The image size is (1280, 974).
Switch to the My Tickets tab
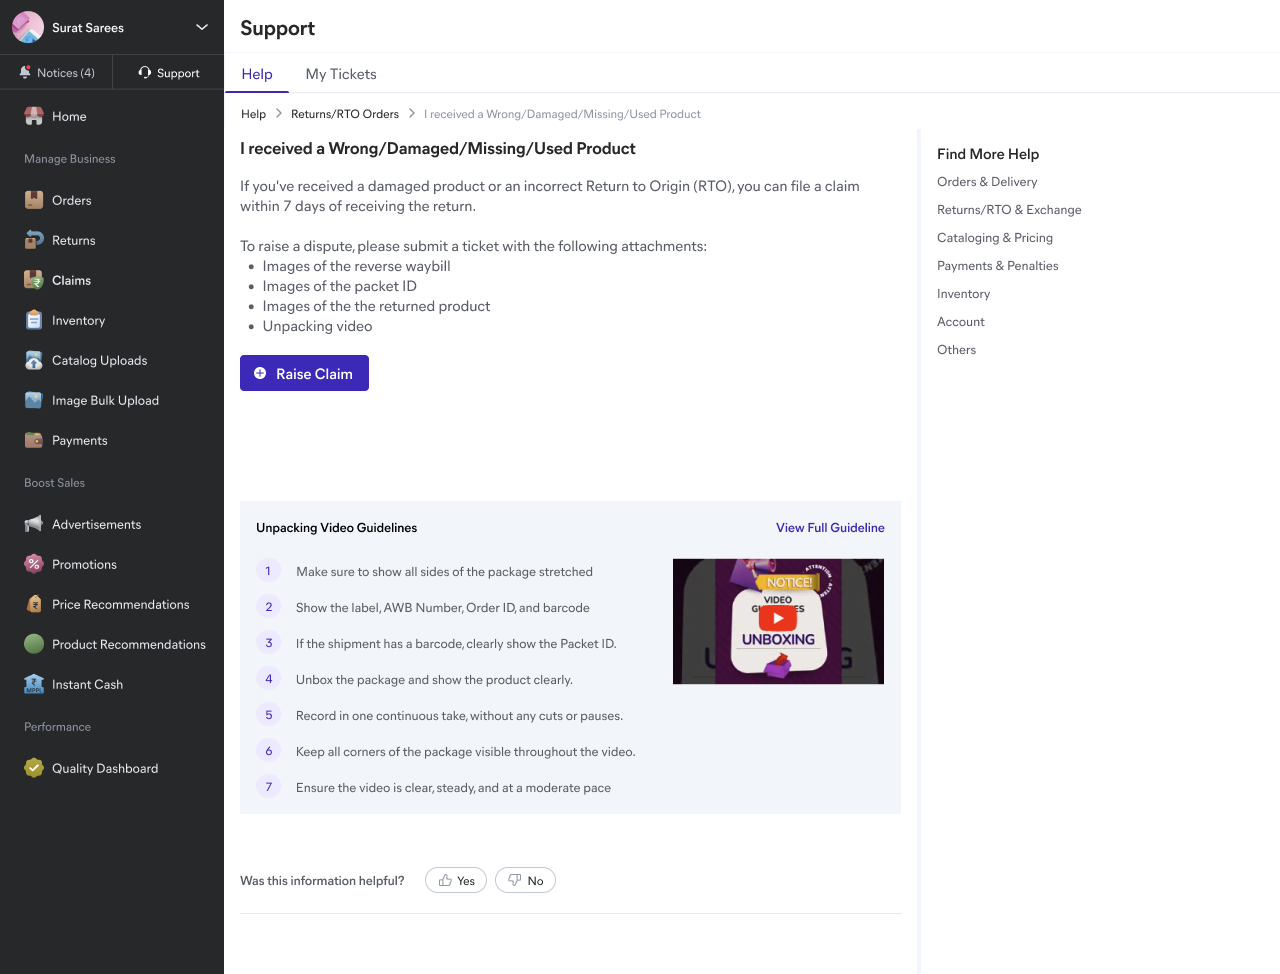tap(341, 74)
